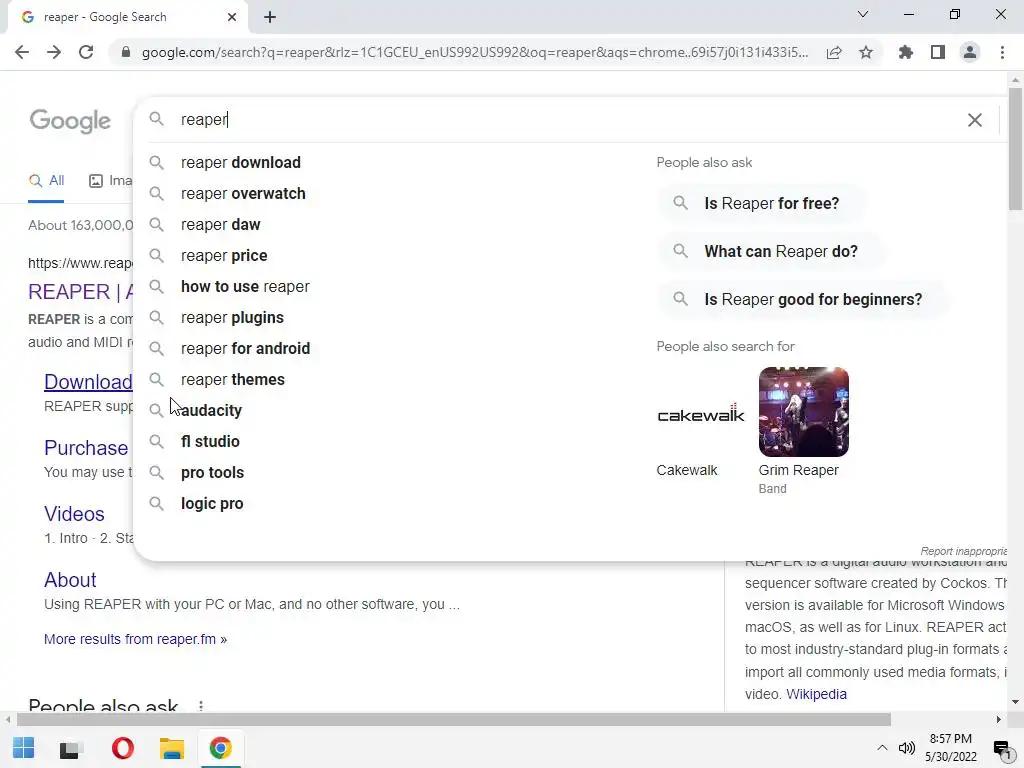Click the horizontal scrollbar thumb
Viewport: 1024px width, 768px height.
pos(453,719)
